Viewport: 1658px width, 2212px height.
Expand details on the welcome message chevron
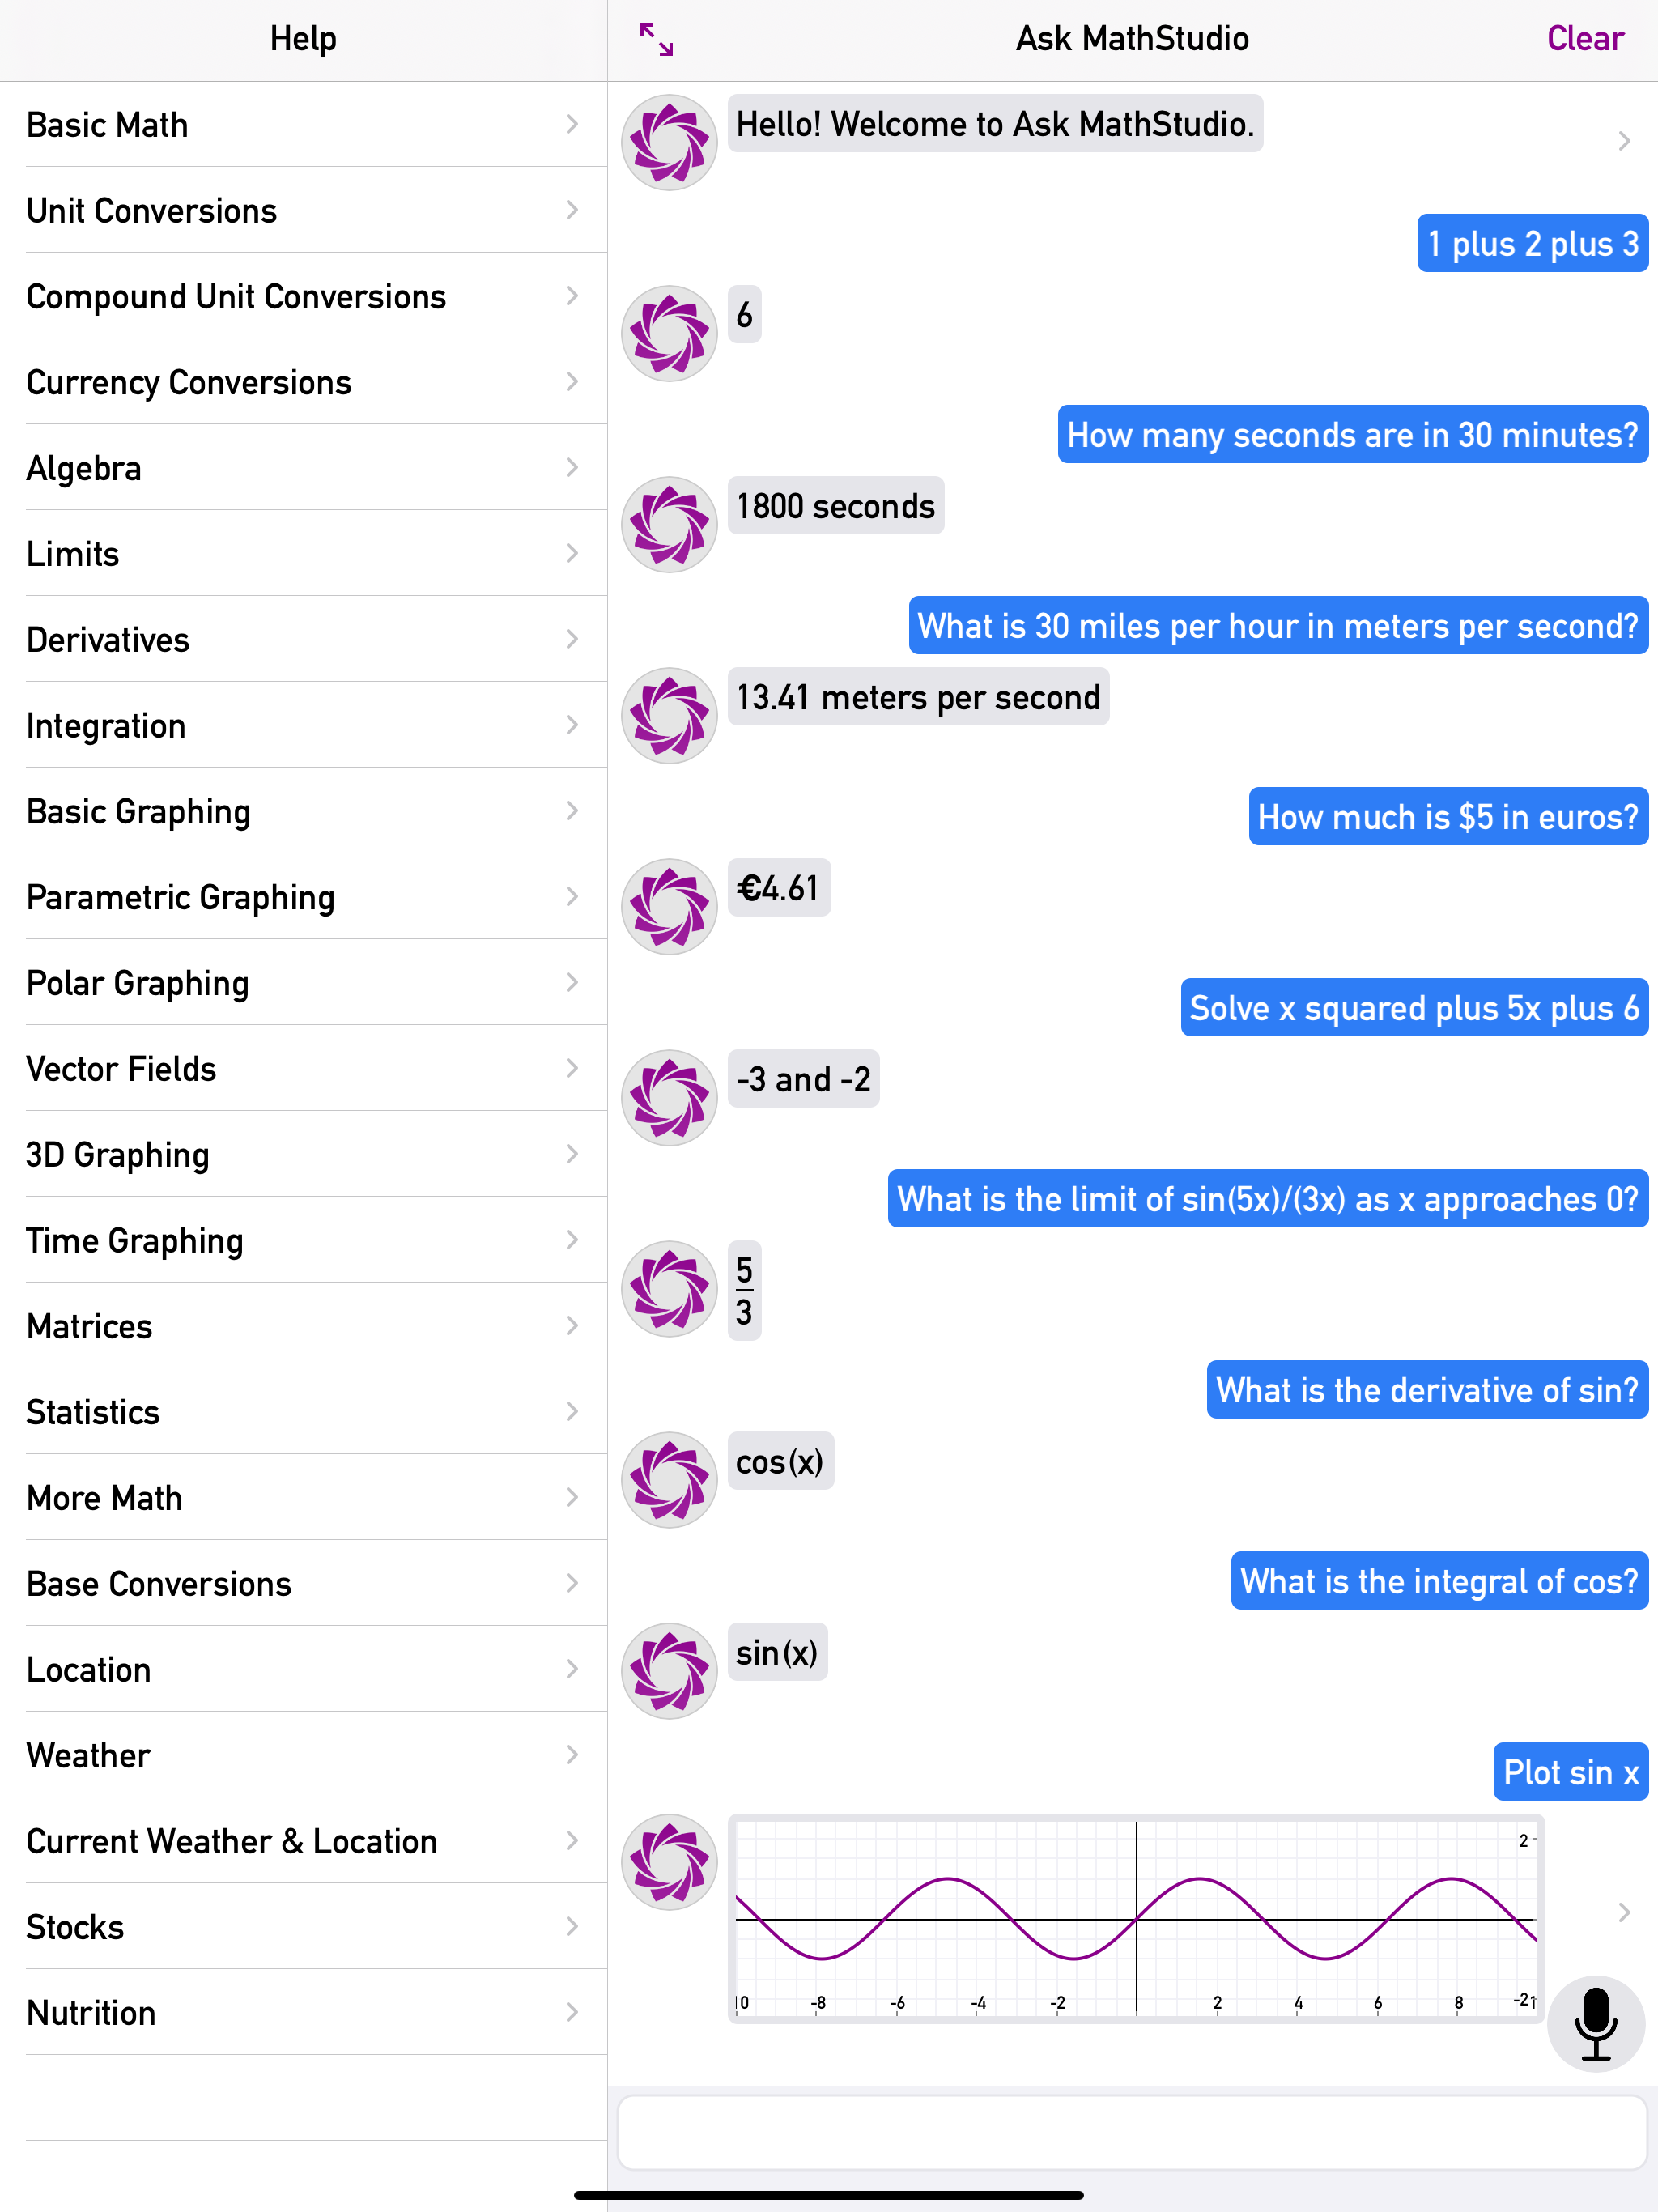point(1624,141)
